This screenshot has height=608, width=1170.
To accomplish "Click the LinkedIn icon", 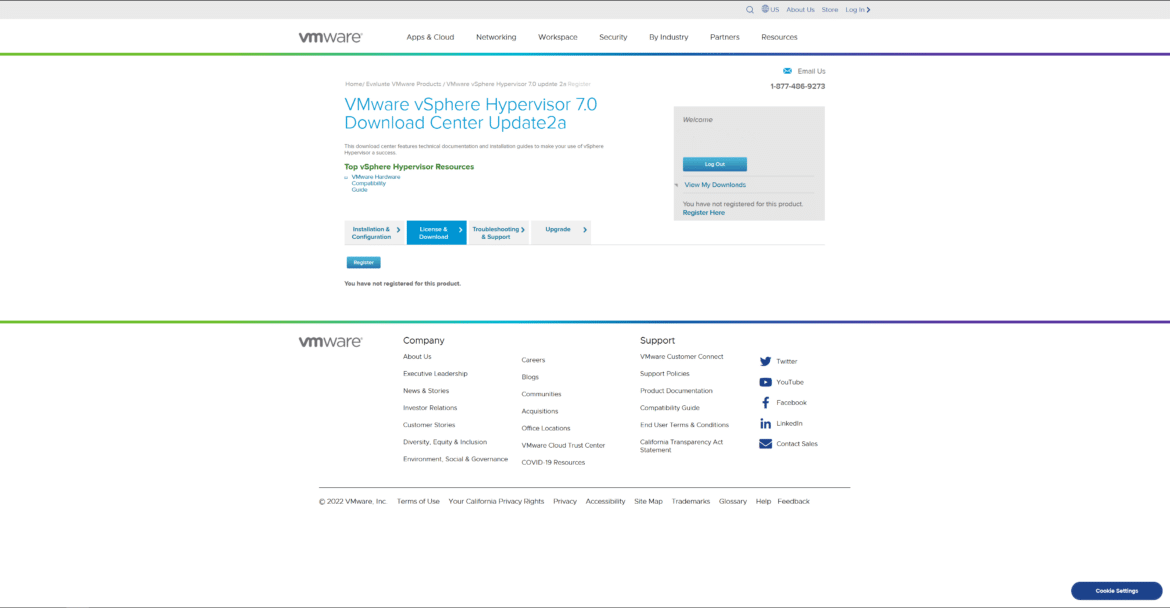I will tap(766, 423).
